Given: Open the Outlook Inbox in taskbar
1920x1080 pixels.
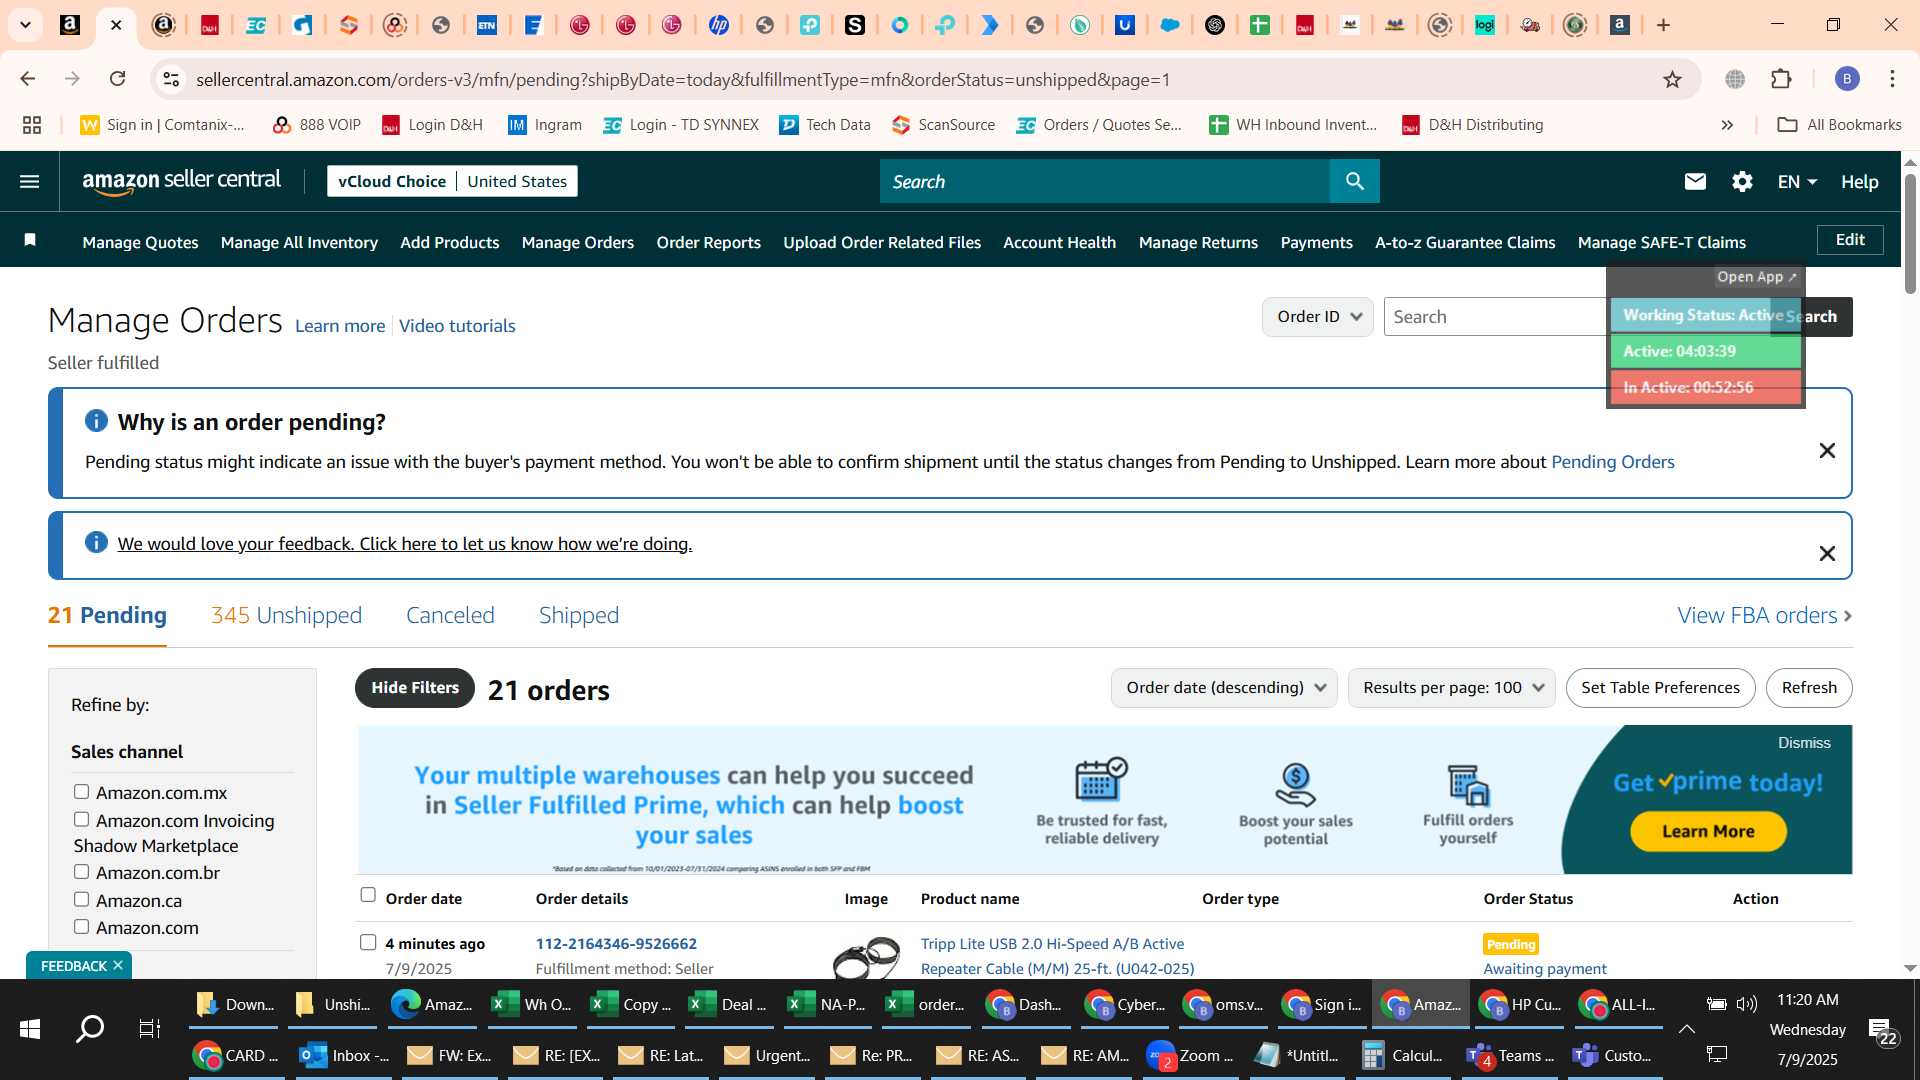Looking at the screenshot, I should click(345, 1056).
